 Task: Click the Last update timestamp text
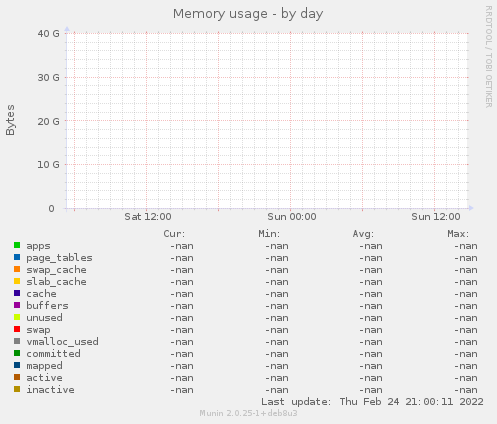pos(372,402)
